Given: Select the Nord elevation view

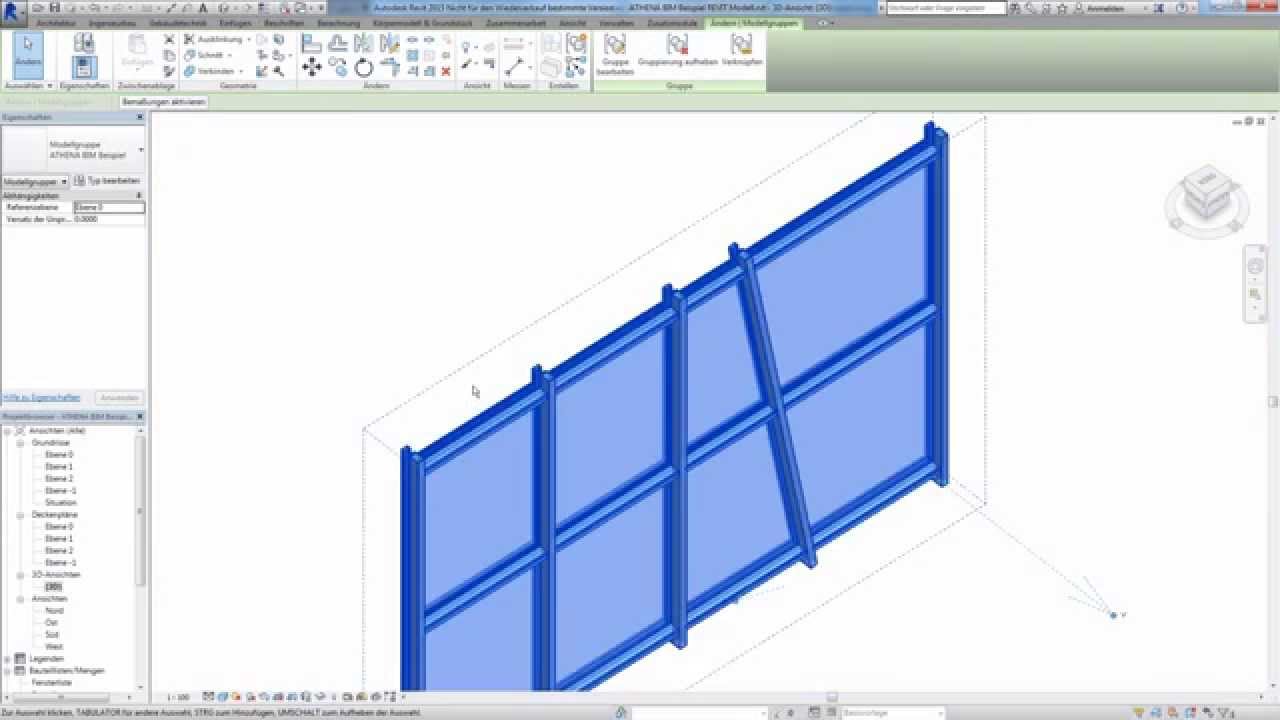Looking at the screenshot, I should point(54,610).
